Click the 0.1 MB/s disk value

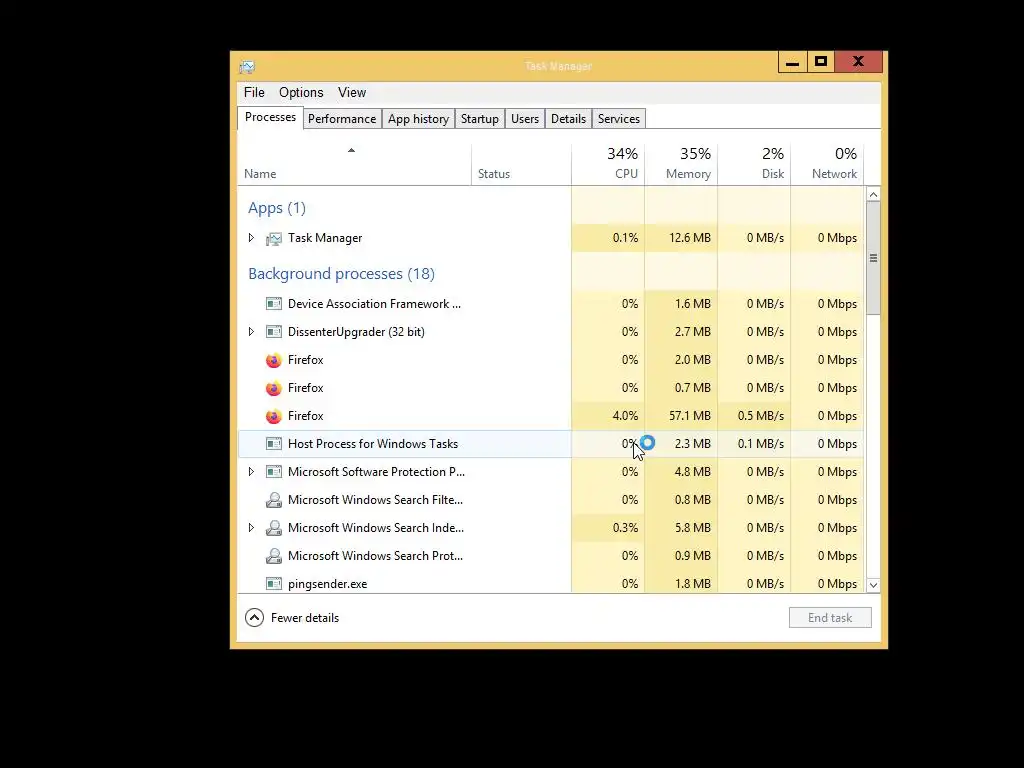point(761,444)
